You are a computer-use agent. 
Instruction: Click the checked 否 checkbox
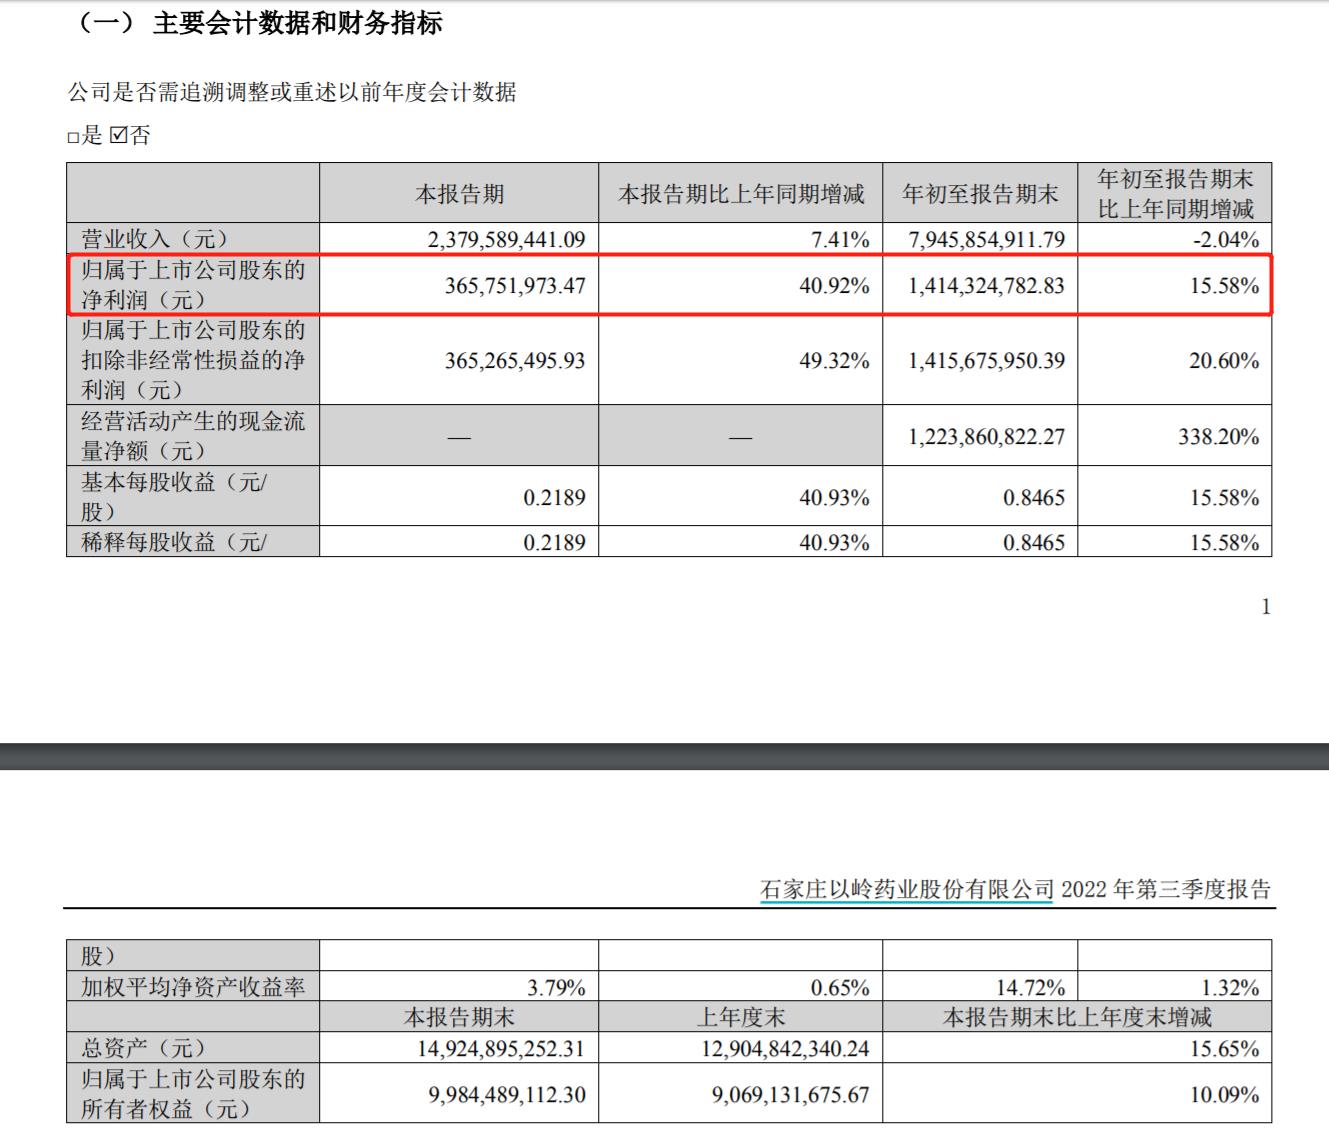pos(118,136)
